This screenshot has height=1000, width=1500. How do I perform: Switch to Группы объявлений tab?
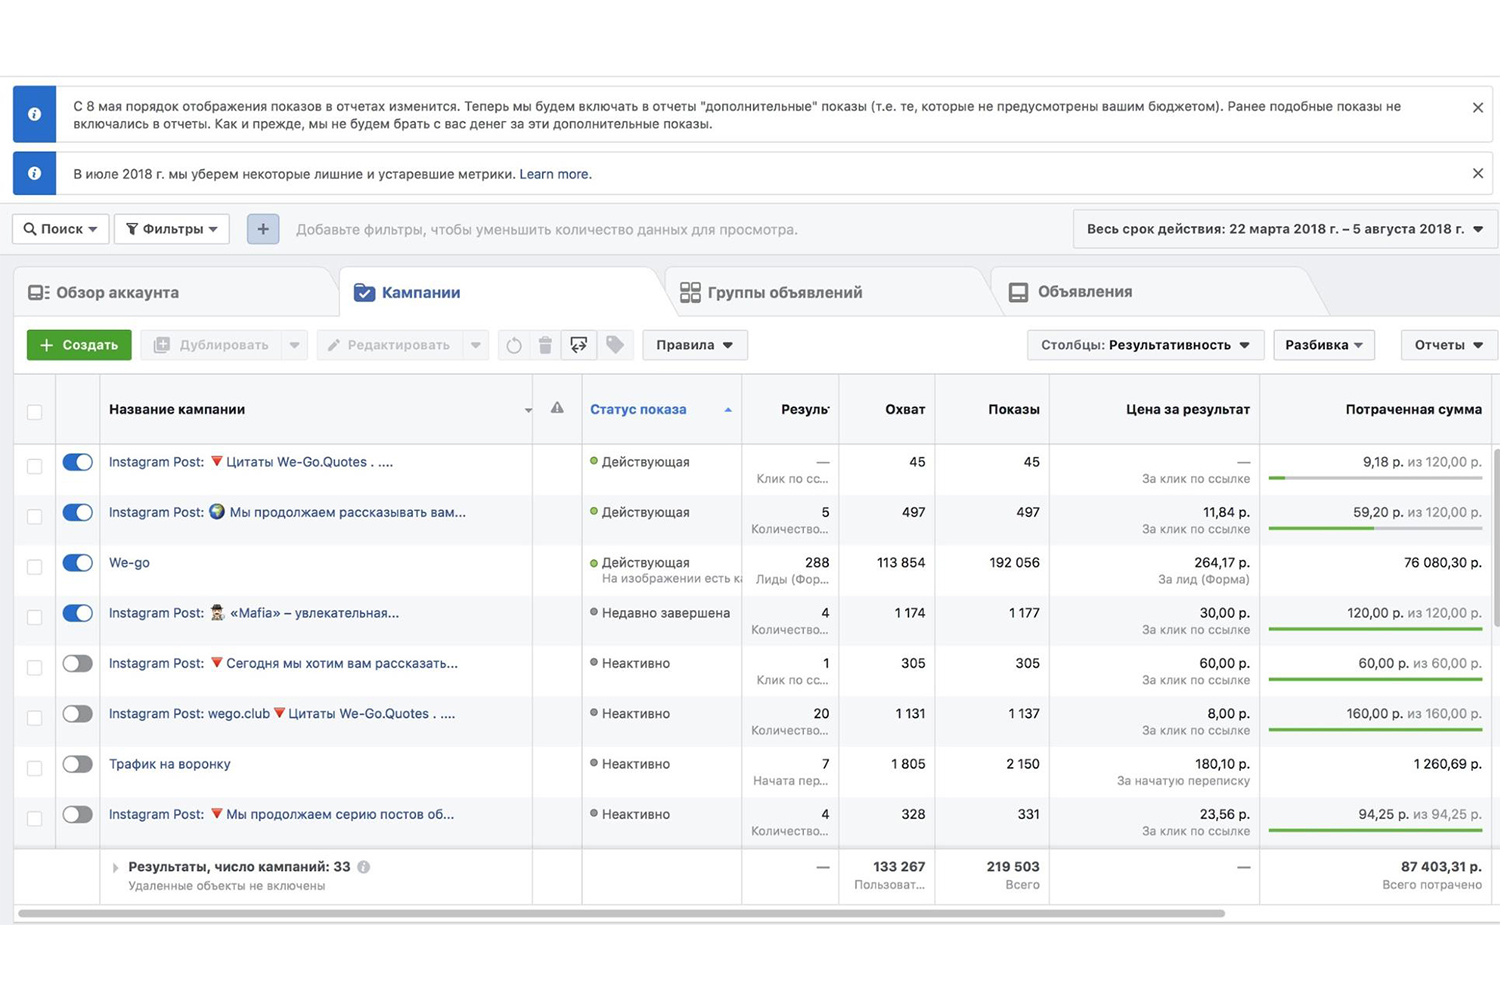771,292
